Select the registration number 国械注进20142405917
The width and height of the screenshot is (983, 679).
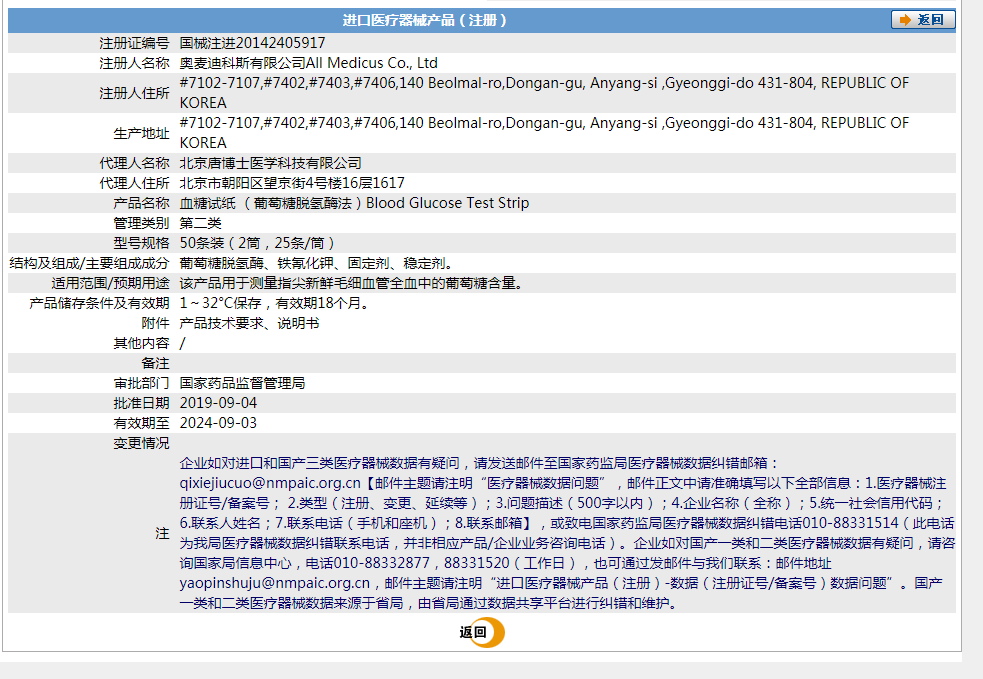click(252, 43)
